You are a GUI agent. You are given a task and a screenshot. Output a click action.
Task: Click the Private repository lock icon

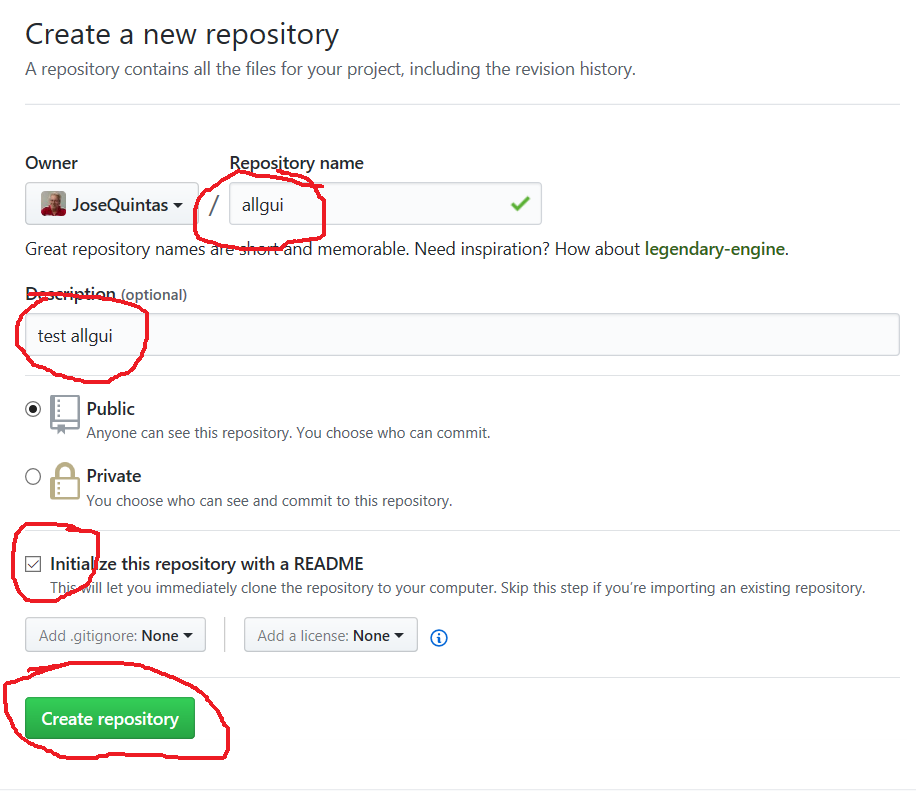coord(65,481)
